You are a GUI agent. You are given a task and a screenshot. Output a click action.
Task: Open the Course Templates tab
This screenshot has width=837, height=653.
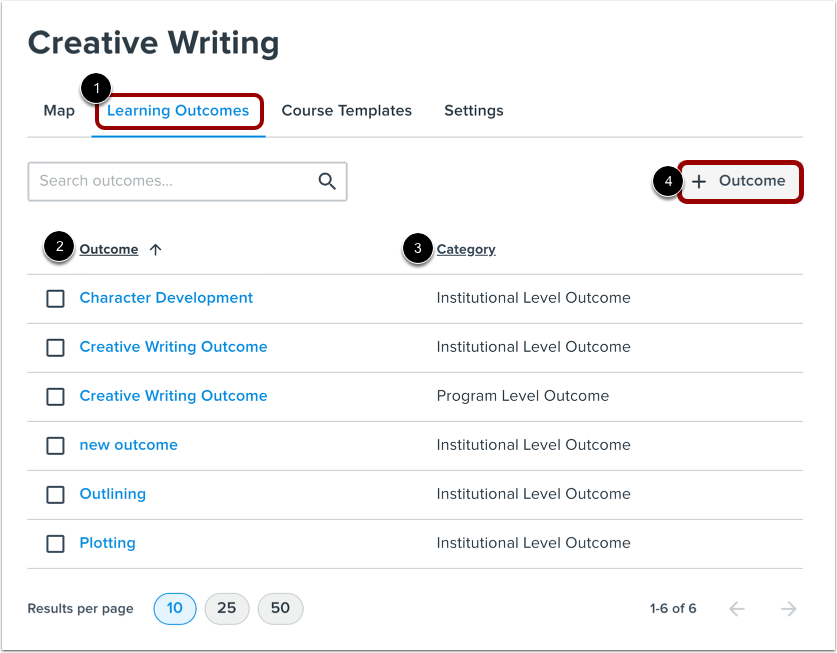[x=347, y=111]
